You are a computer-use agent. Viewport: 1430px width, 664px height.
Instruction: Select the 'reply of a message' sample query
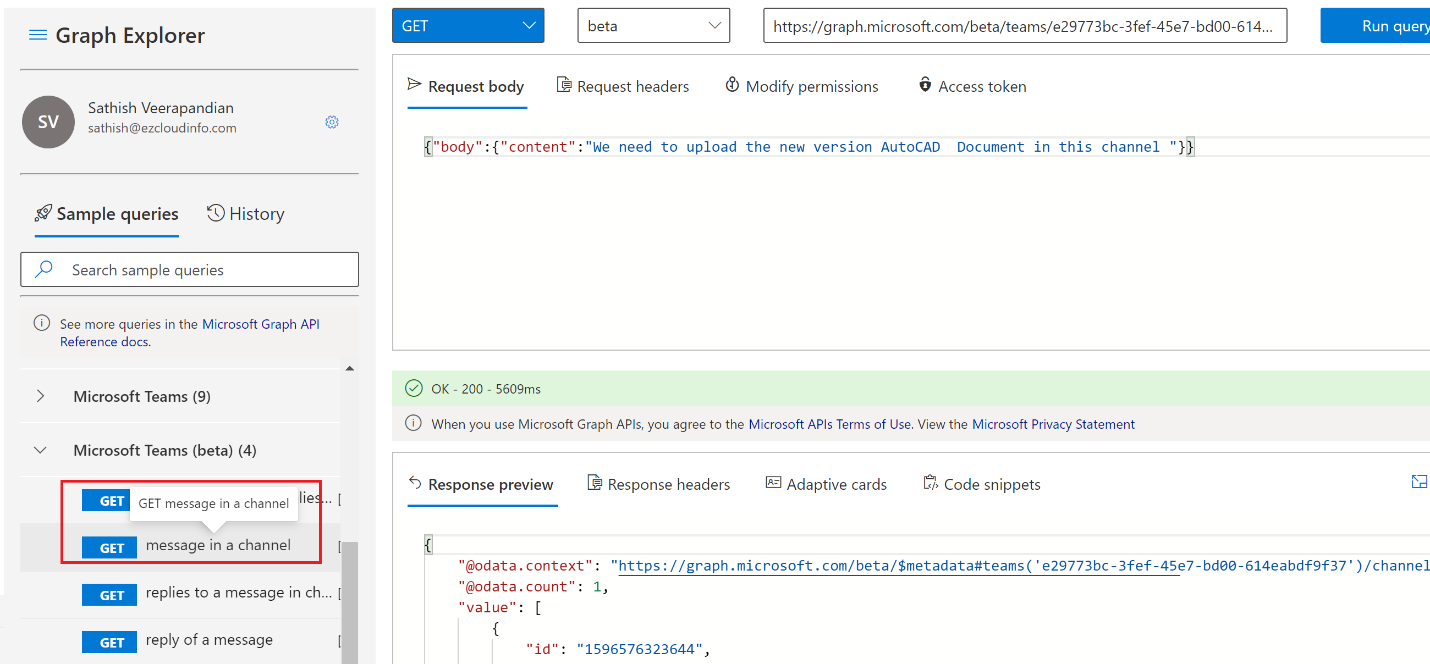209,641
